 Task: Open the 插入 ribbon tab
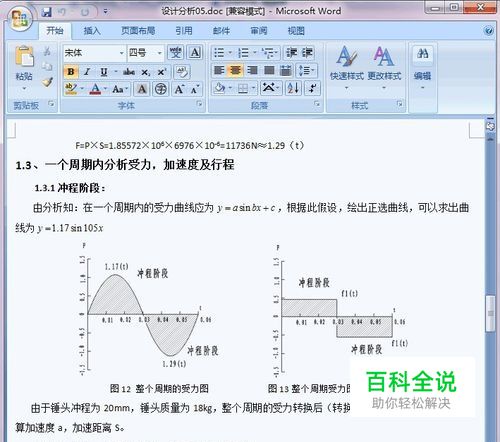point(92,31)
